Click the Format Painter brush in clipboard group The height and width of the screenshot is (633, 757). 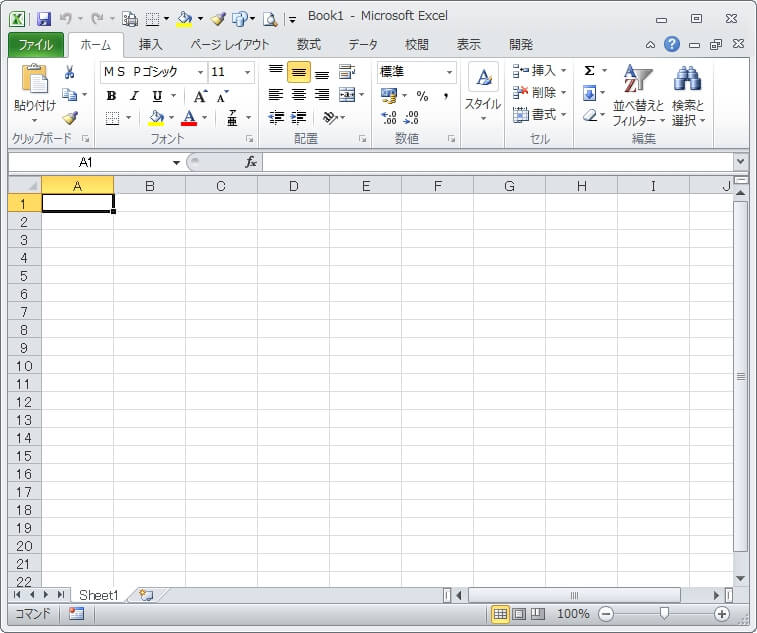coord(70,117)
